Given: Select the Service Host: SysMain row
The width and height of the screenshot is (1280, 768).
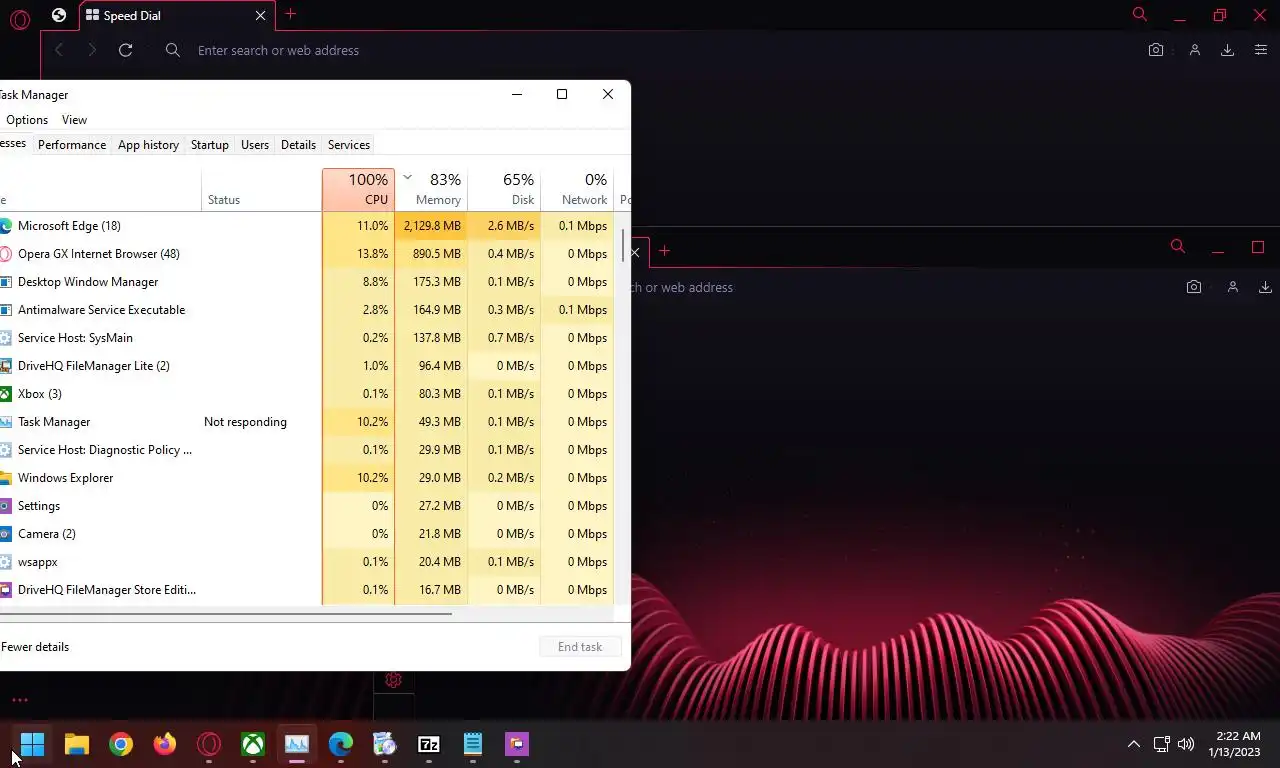Looking at the screenshot, I should click(306, 338).
